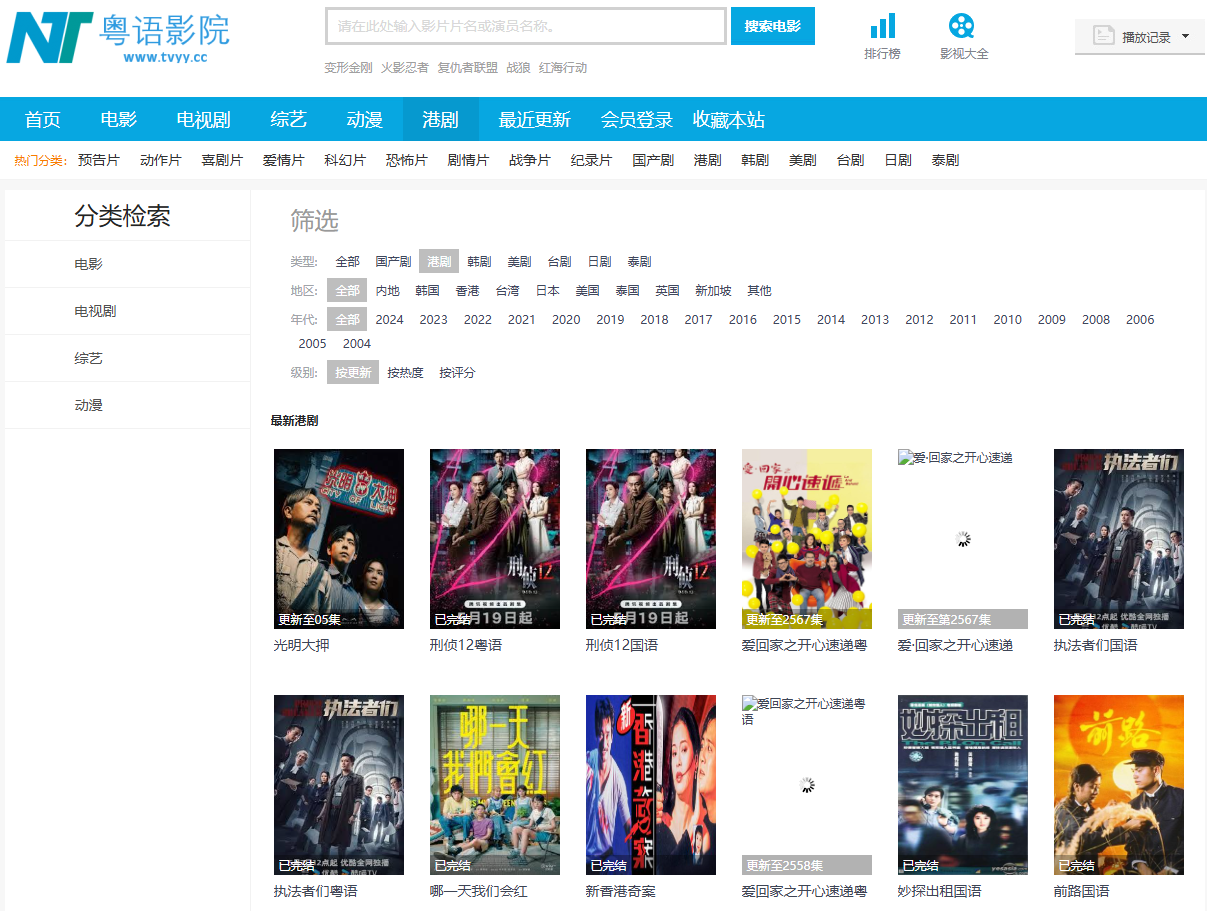Filter by year 2004
This screenshot has width=1207, height=911.
(357, 343)
